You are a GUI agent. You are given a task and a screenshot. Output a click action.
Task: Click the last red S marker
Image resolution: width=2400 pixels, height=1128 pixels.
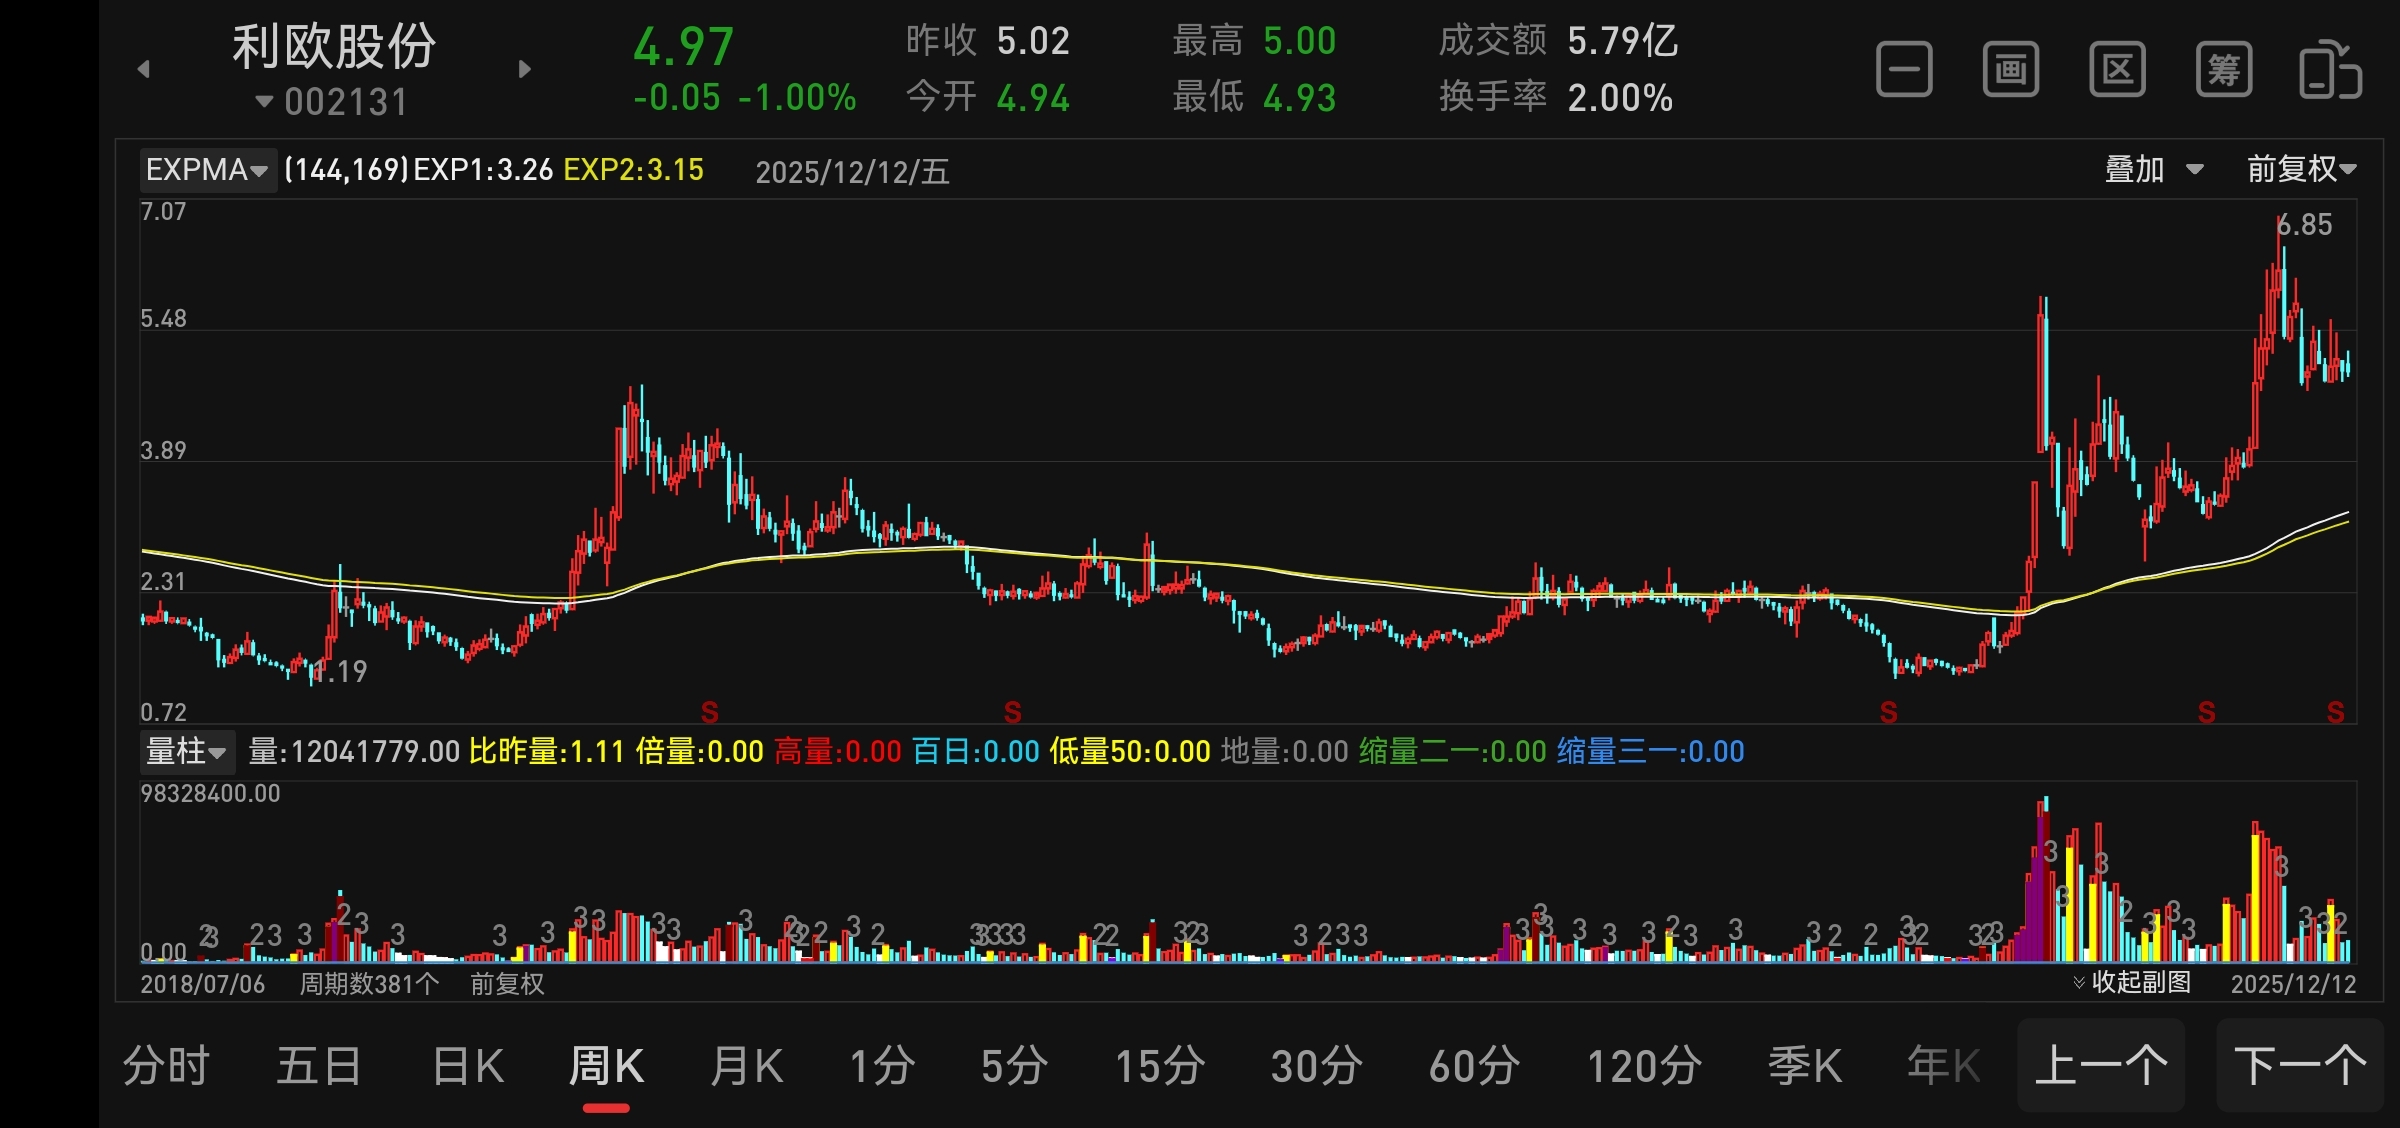coord(2336,712)
